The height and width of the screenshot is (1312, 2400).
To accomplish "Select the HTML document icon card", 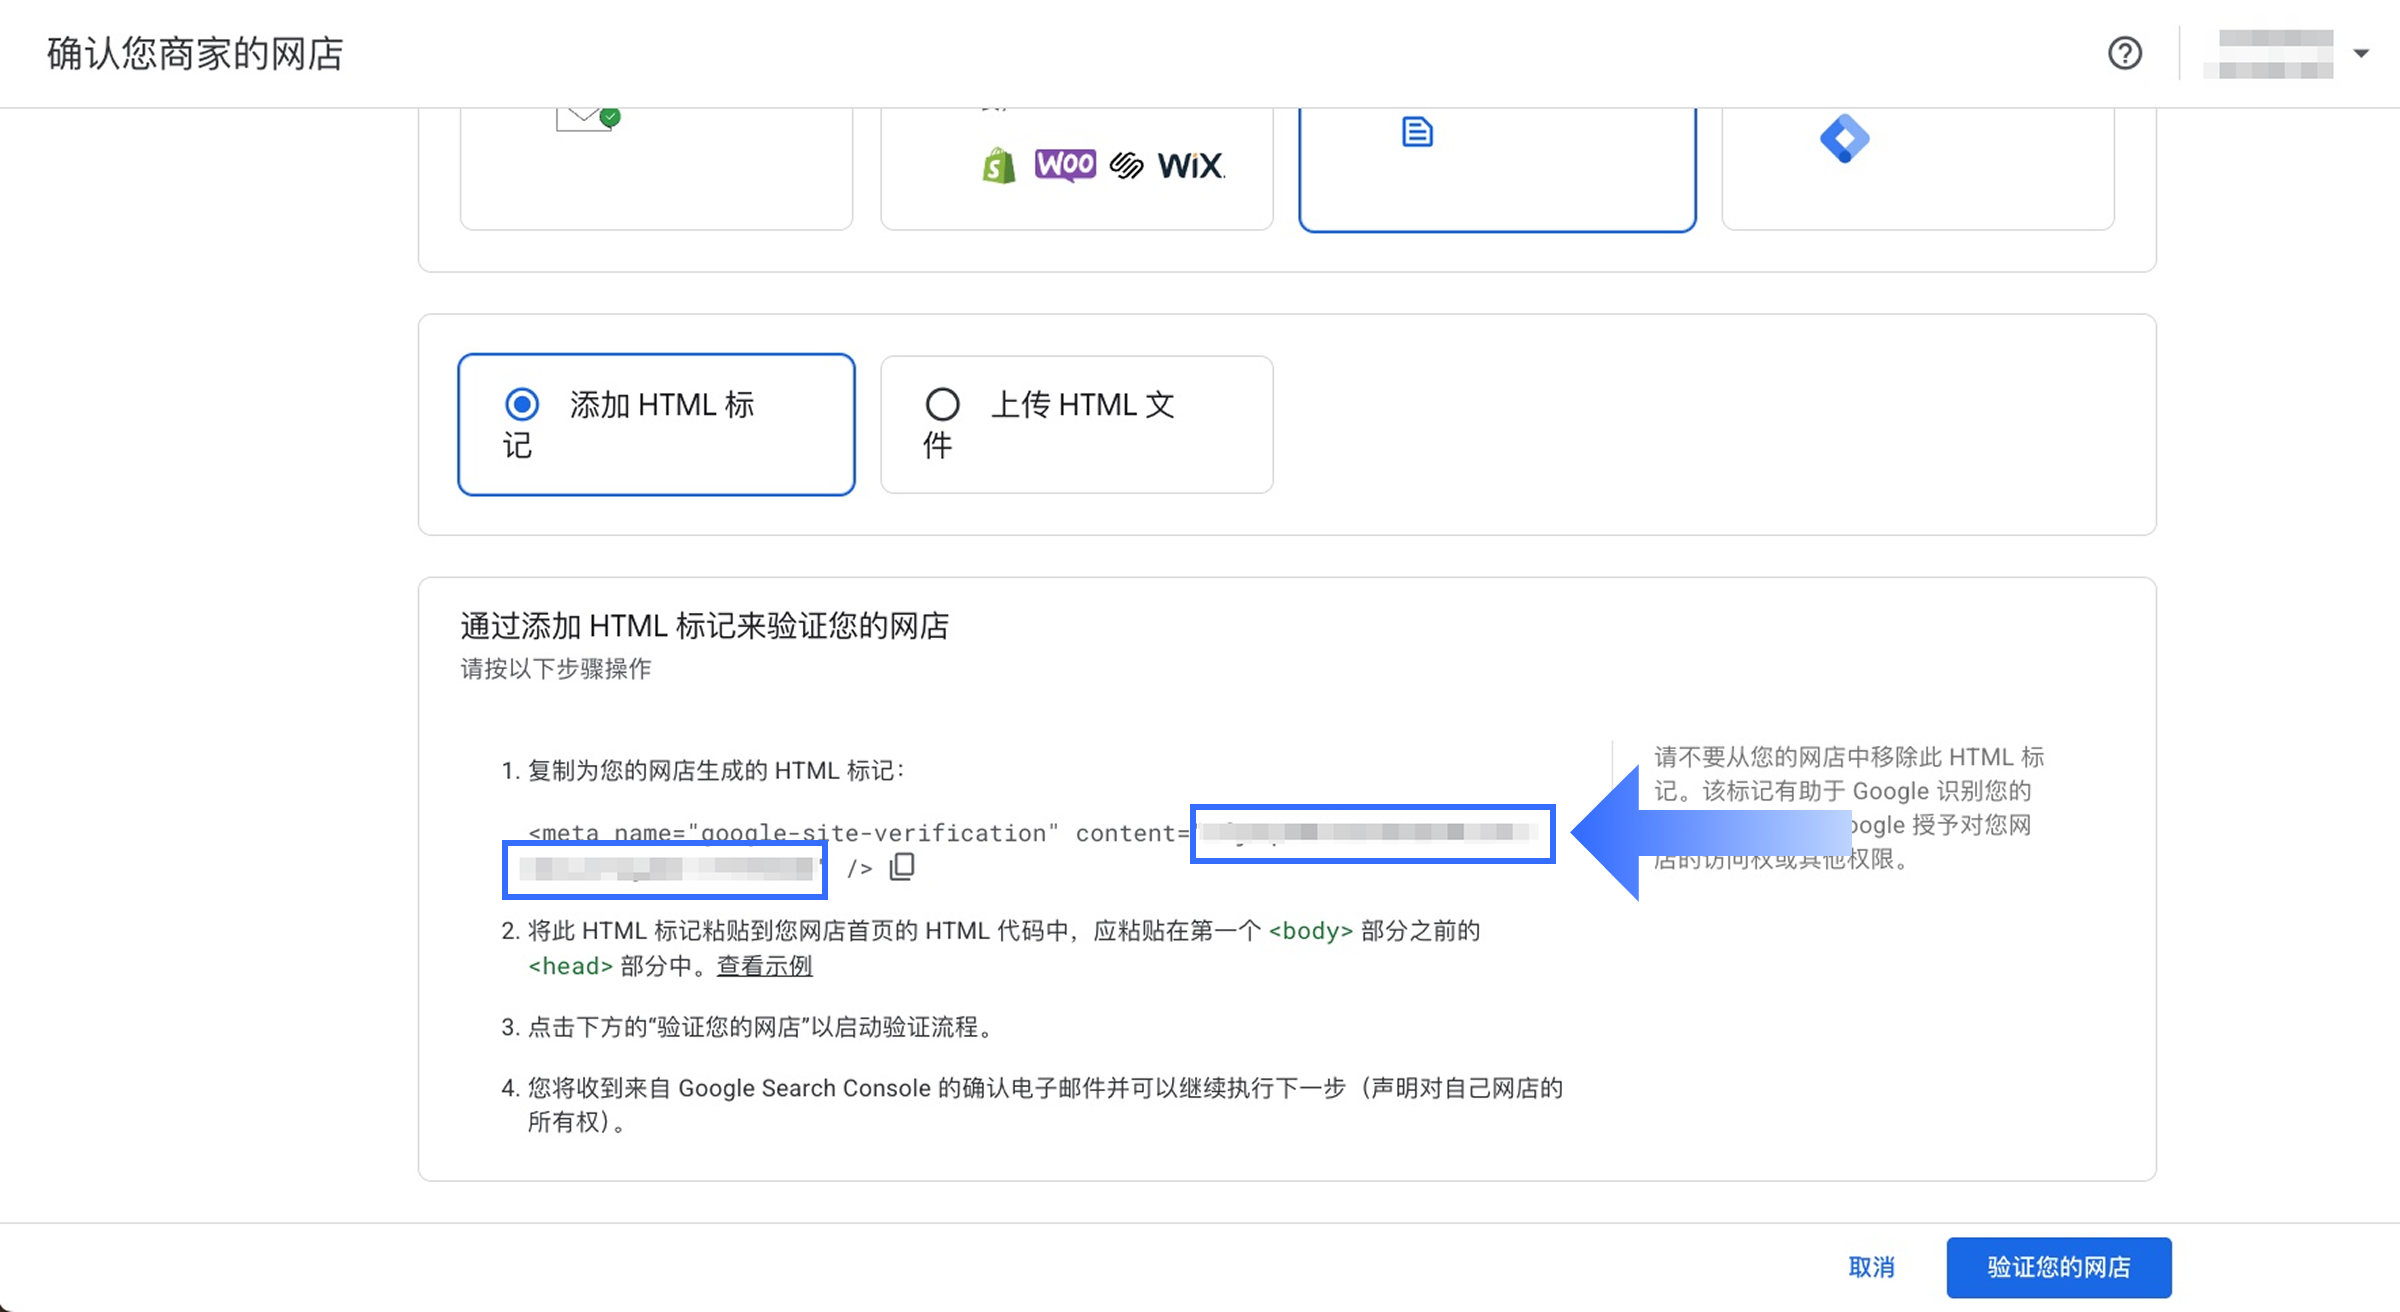I will pos(1417,132).
